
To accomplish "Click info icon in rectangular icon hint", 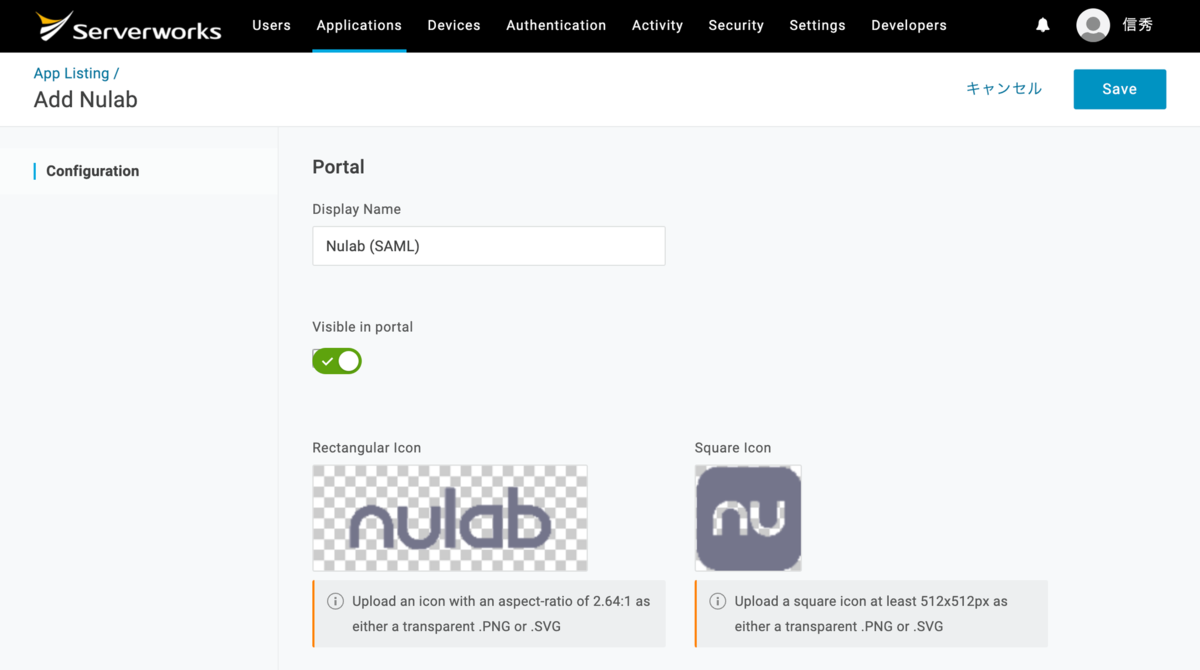I will click(x=335, y=601).
